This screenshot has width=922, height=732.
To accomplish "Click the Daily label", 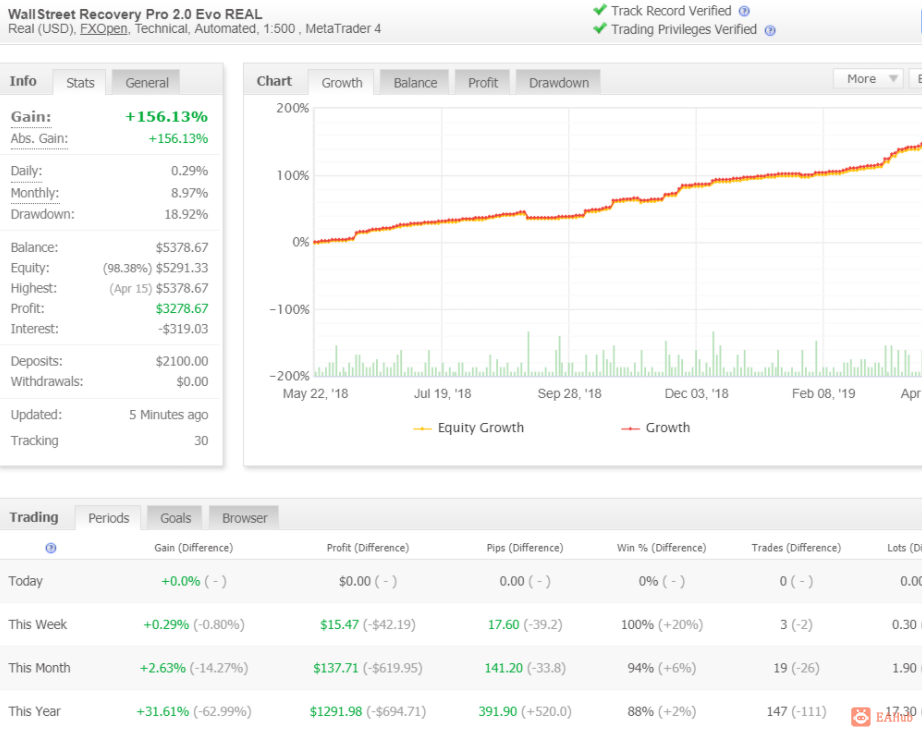I will click(26, 171).
